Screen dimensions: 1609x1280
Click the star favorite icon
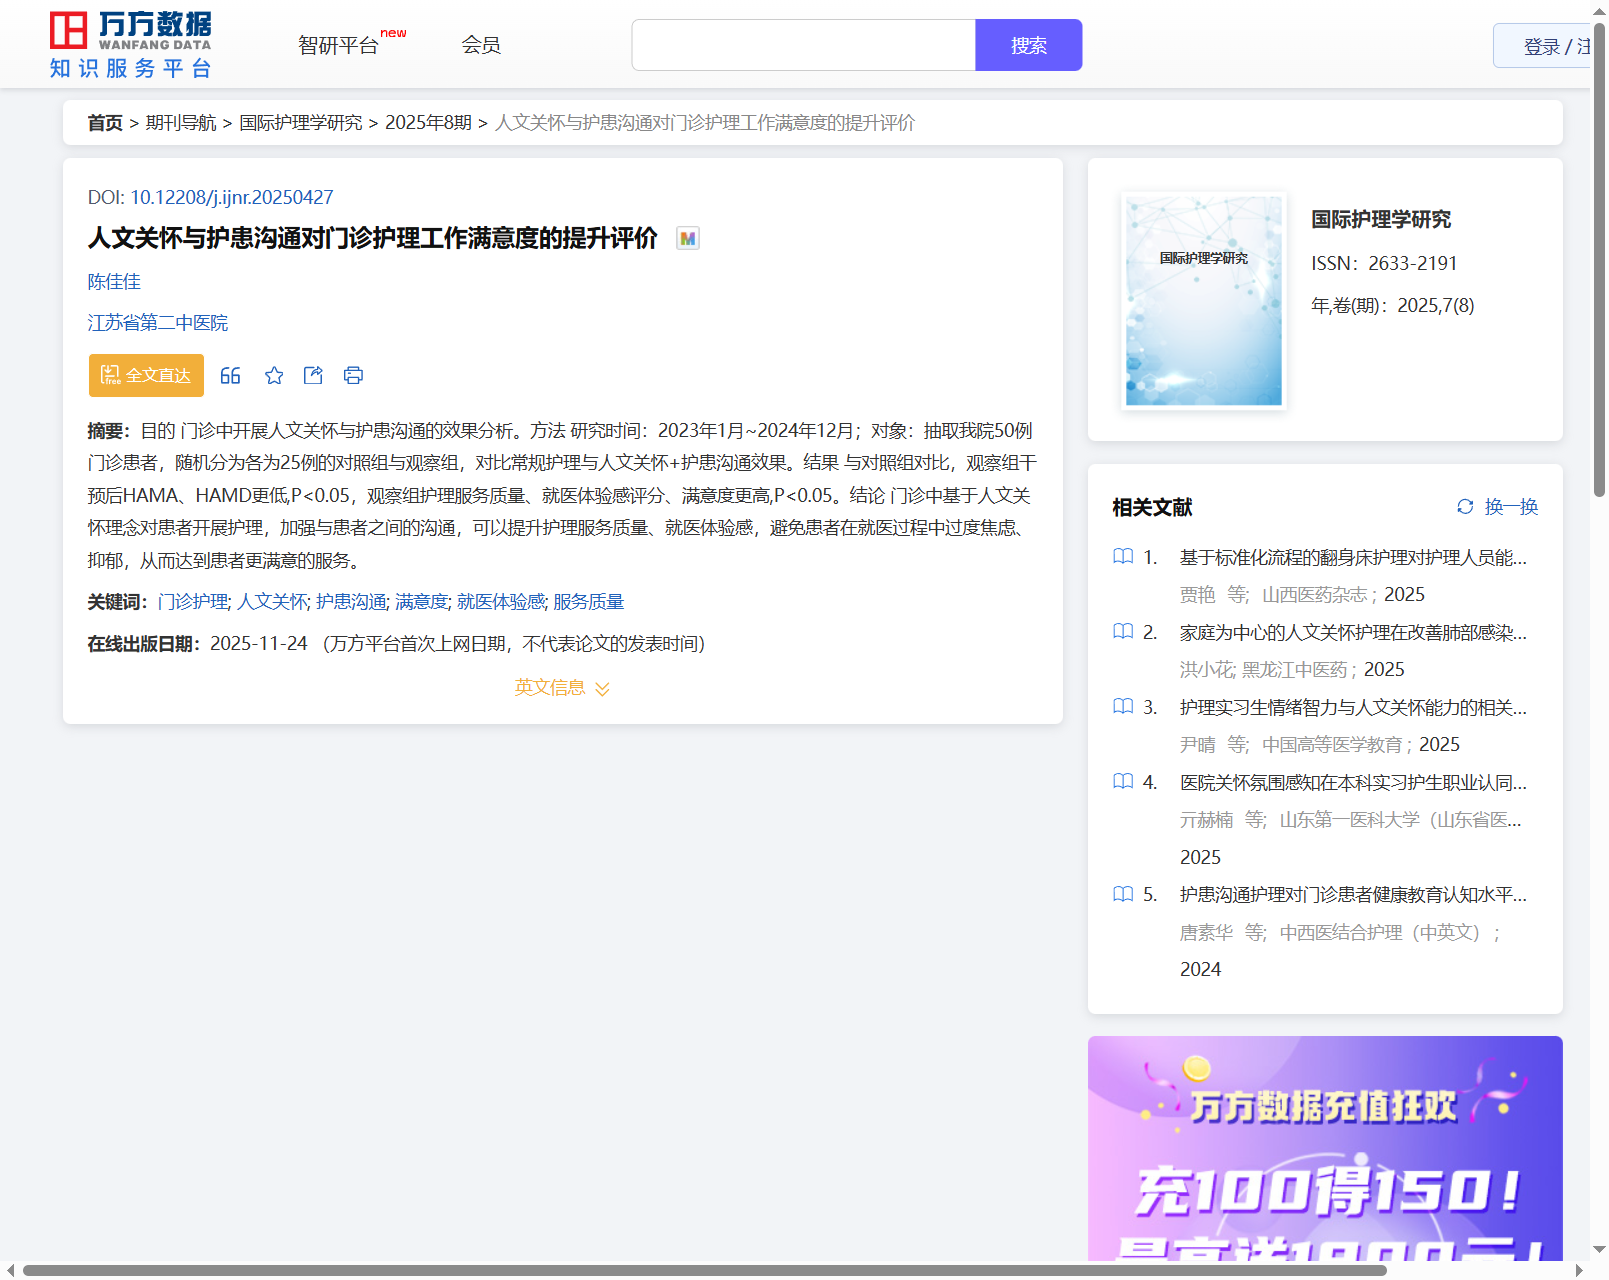(x=274, y=375)
